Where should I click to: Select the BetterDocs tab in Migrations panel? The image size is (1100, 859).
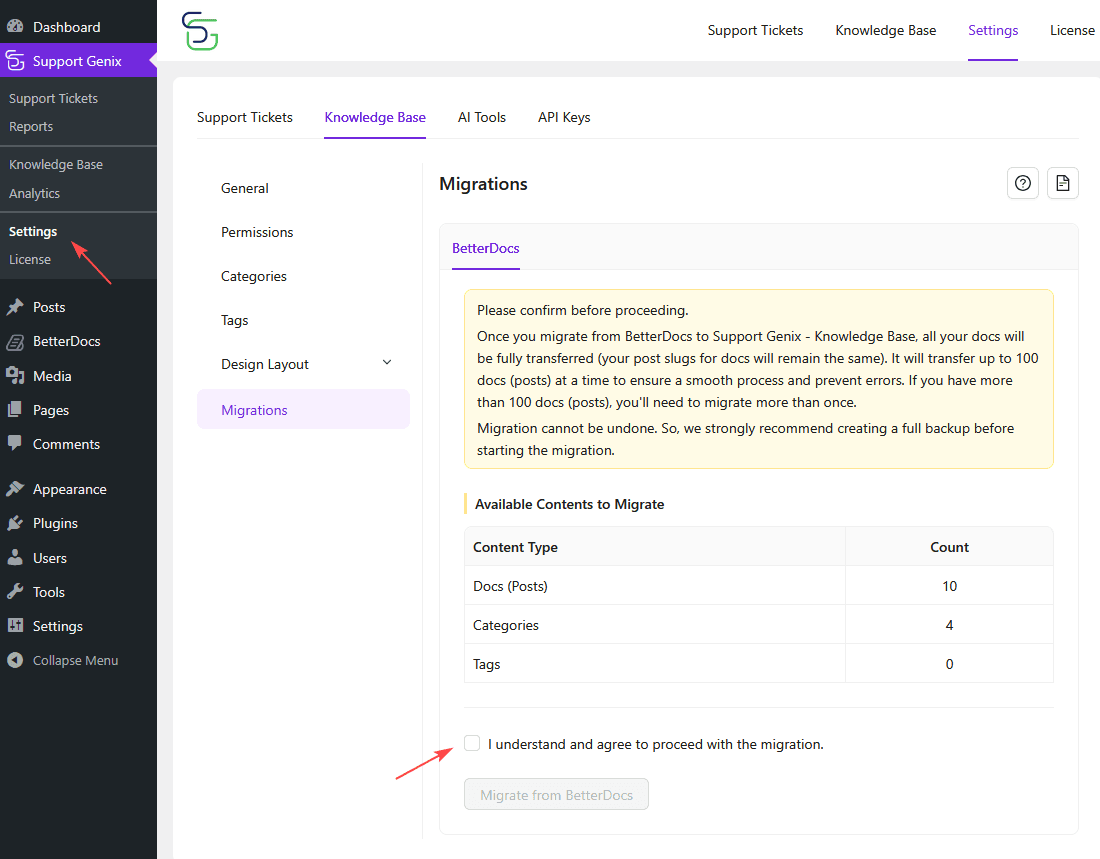[485, 248]
